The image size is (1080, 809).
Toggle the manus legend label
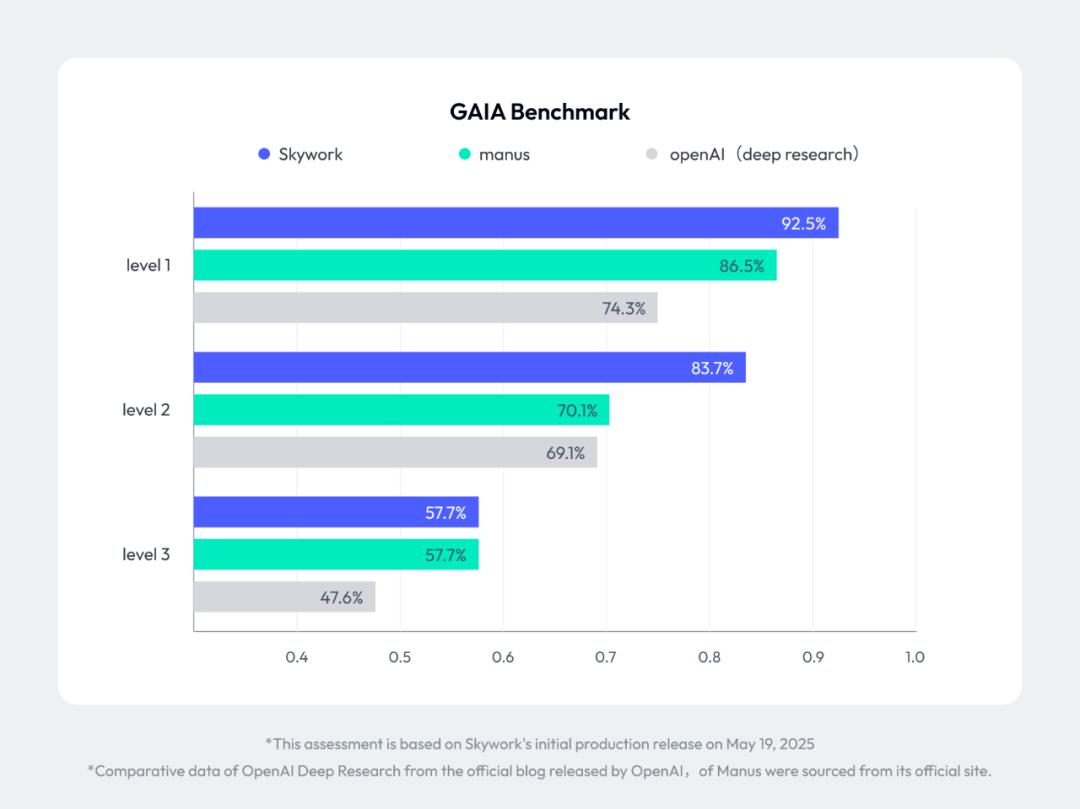click(x=504, y=154)
